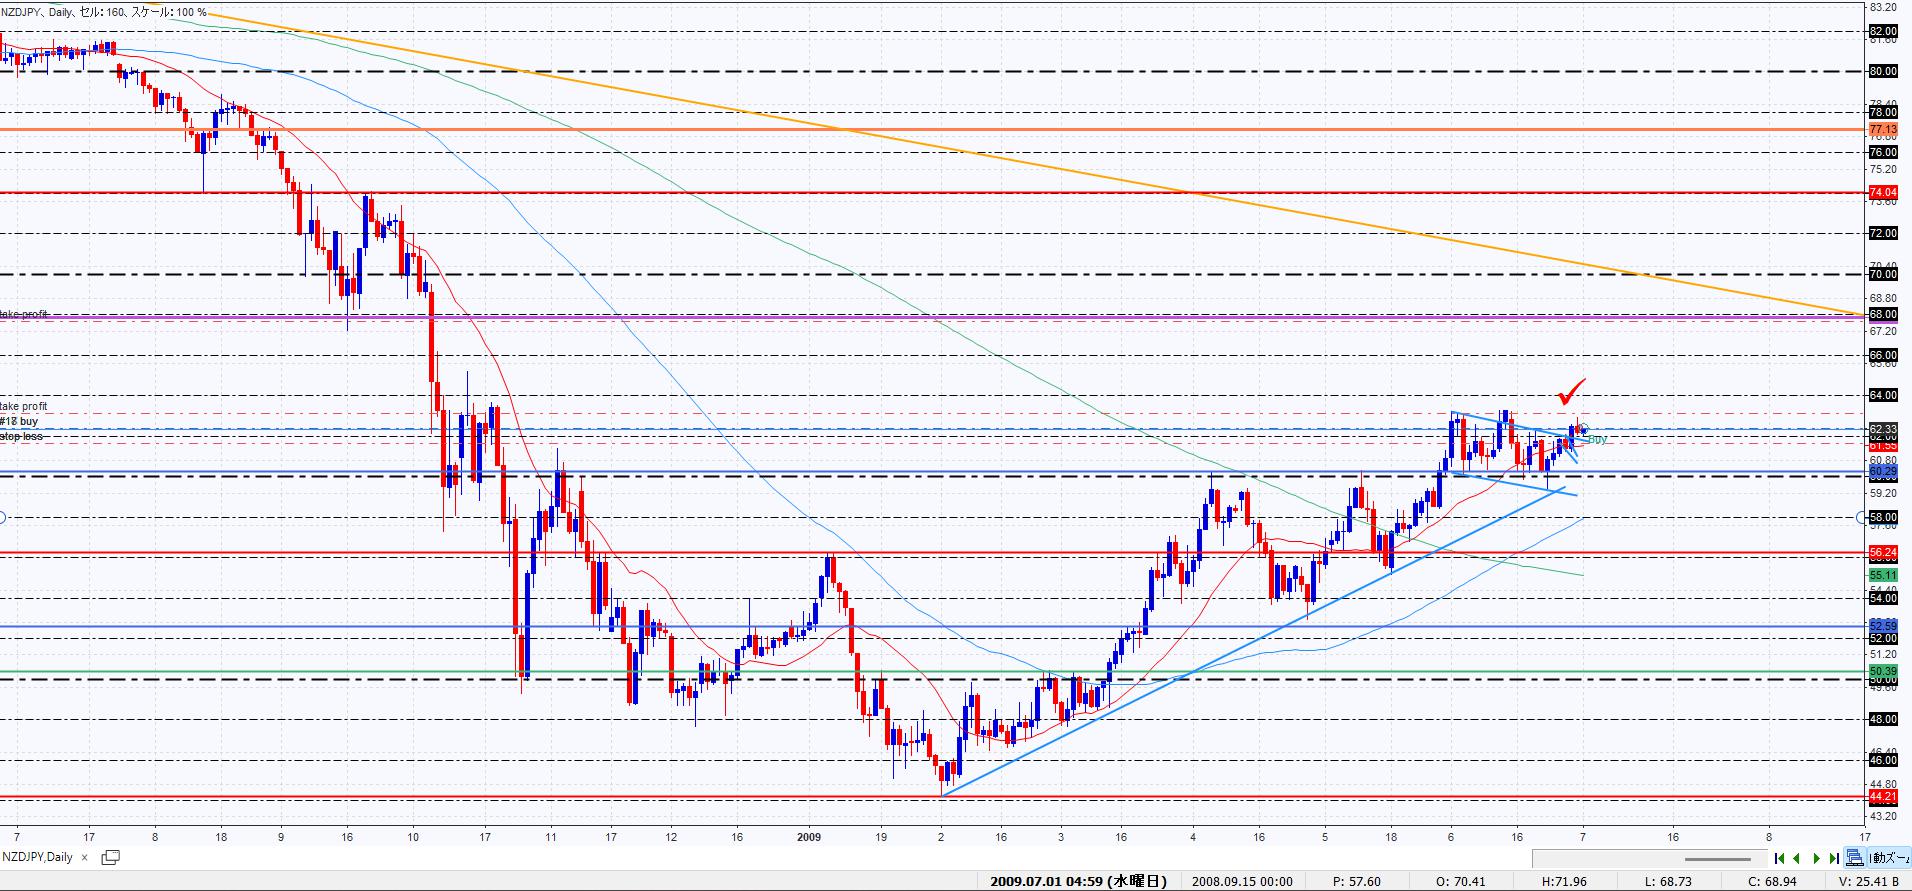Screen dimensions: 1912x891
Task: Jump to last bar with end icon
Action: tap(1833, 858)
